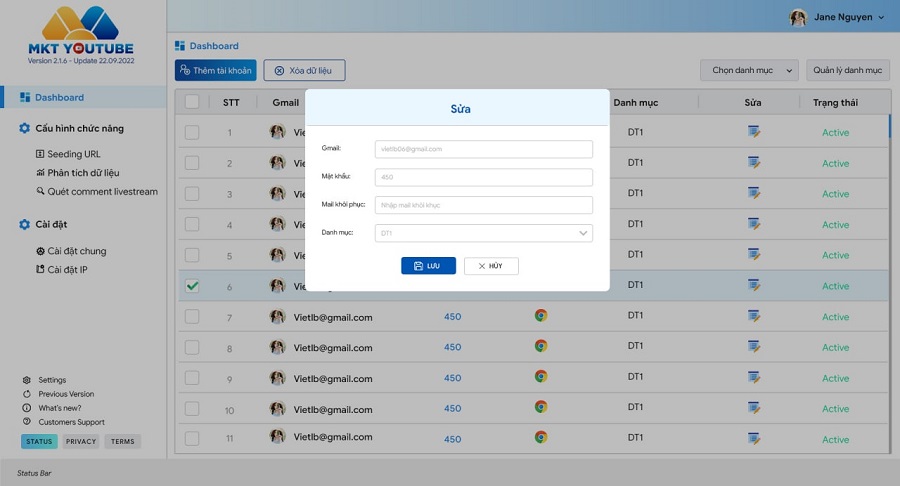This screenshot has height=486, width=900.
Task: Click the Mật khẩu input field
Action: pyautogui.click(x=483, y=177)
